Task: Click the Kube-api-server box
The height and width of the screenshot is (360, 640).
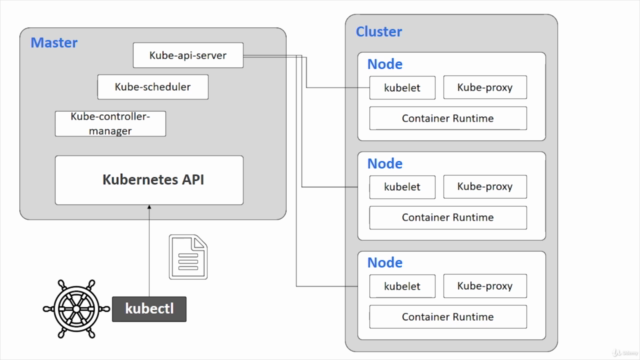Action: click(x=188, y=55)
